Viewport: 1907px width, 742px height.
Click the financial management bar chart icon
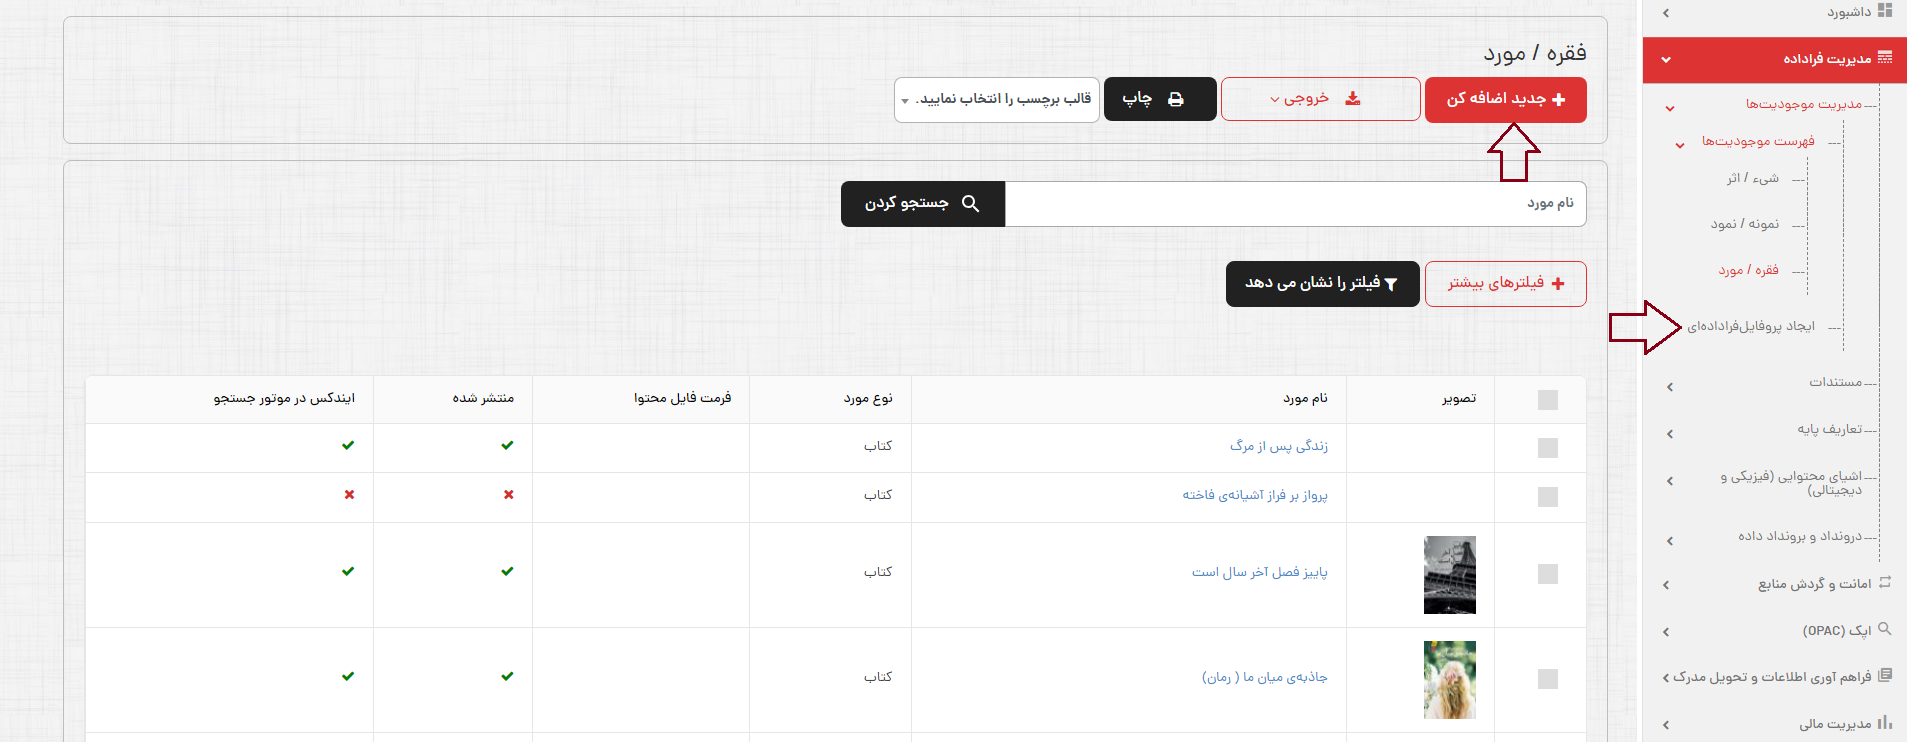pos(1885,722)
